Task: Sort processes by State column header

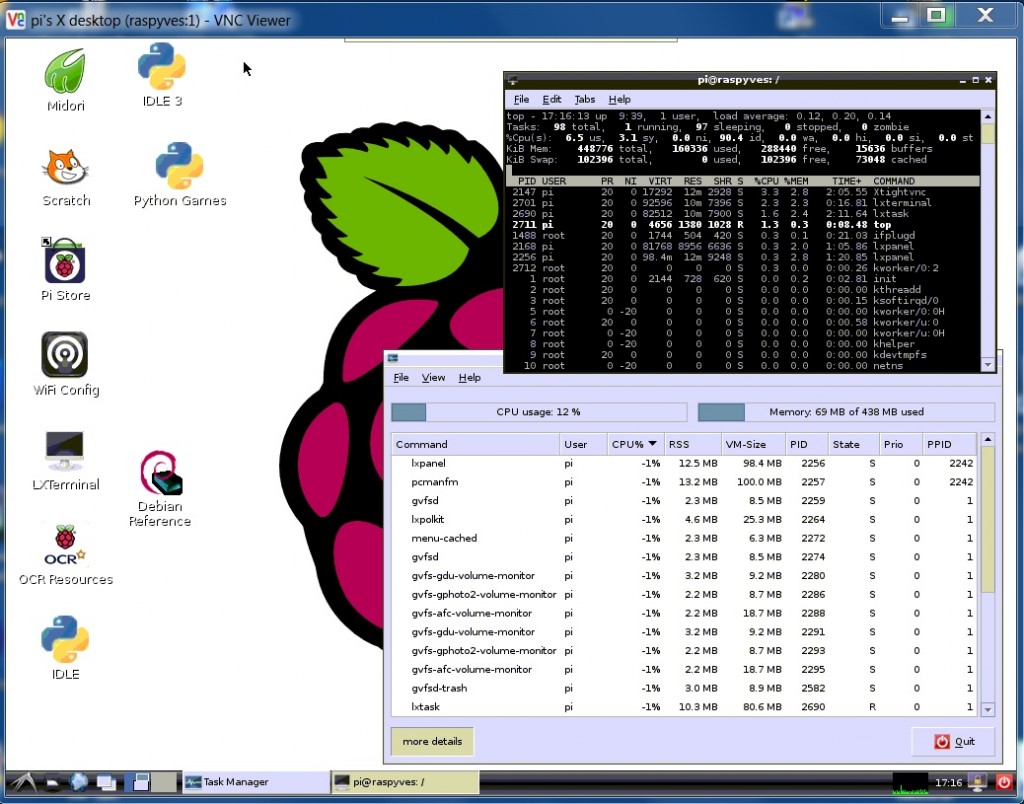Action: click(x=852, y=444)
